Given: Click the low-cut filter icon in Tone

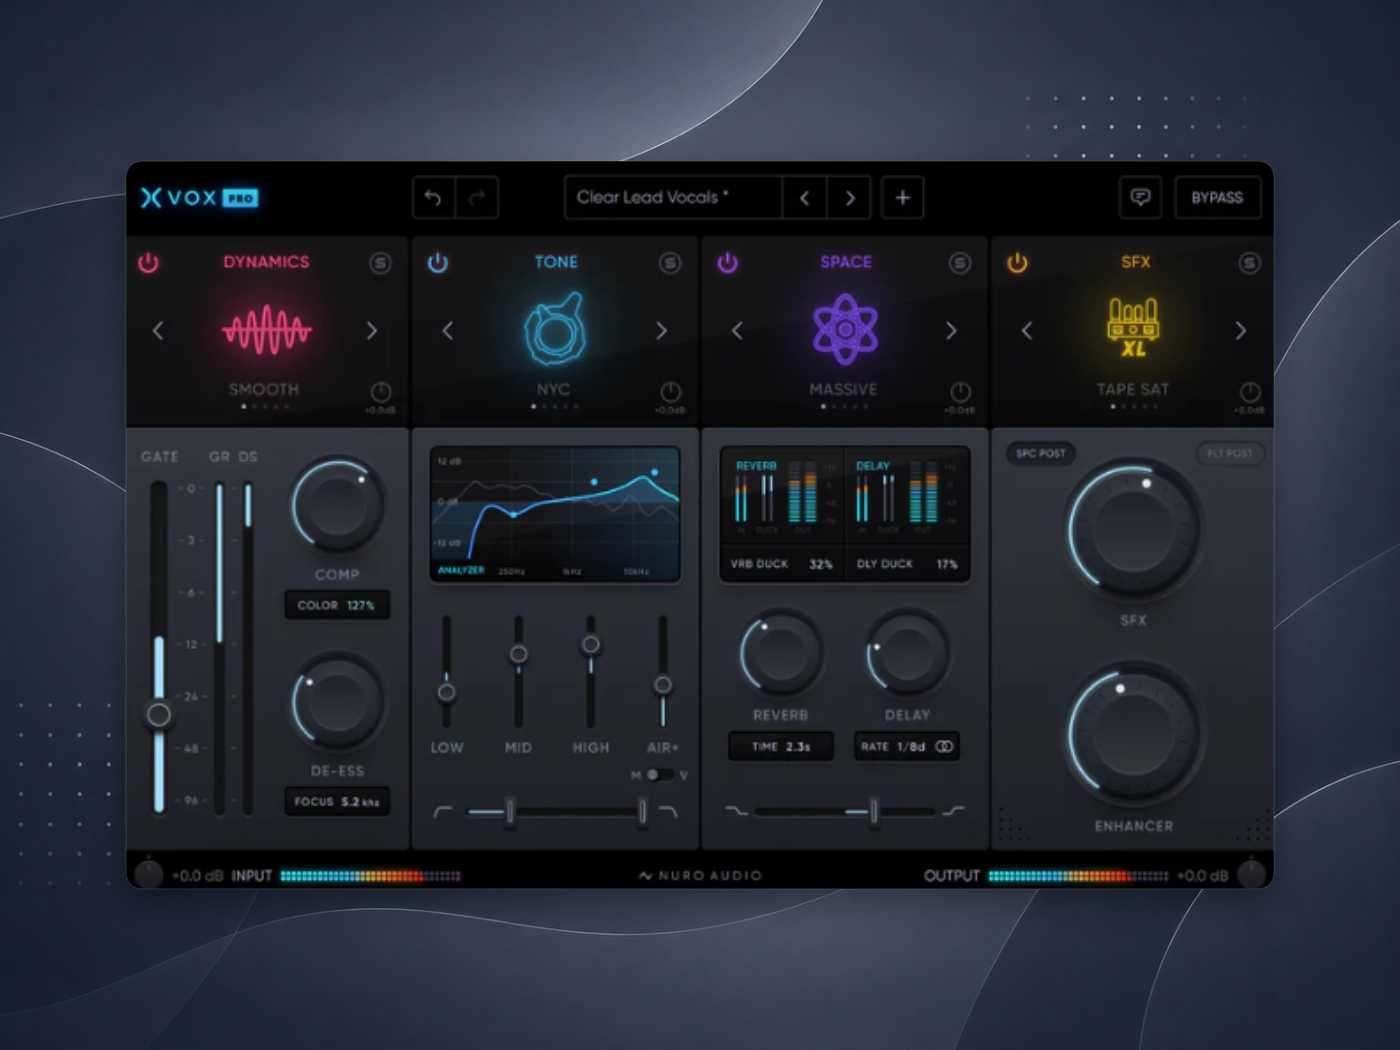Looking at the screenshot, I should point(442,812).
